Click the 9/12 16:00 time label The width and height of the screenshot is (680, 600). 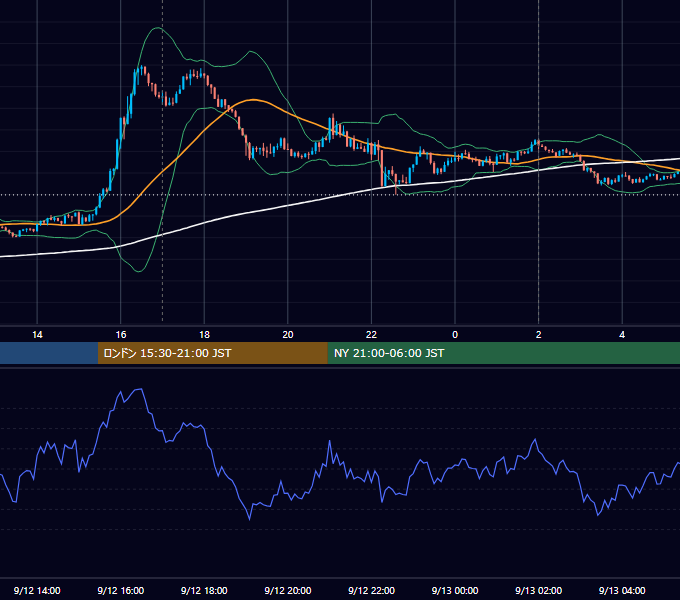pyautogui.click(x=121, y=590)
